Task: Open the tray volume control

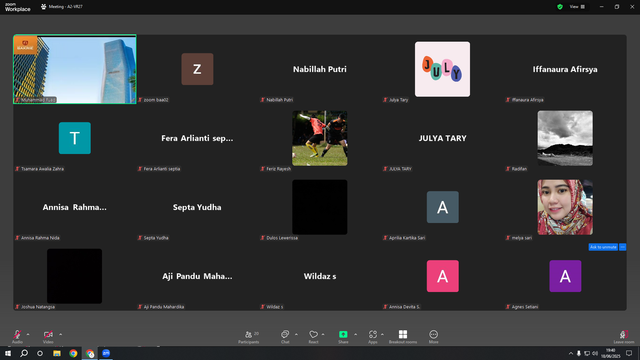Action: click(595, 353)
